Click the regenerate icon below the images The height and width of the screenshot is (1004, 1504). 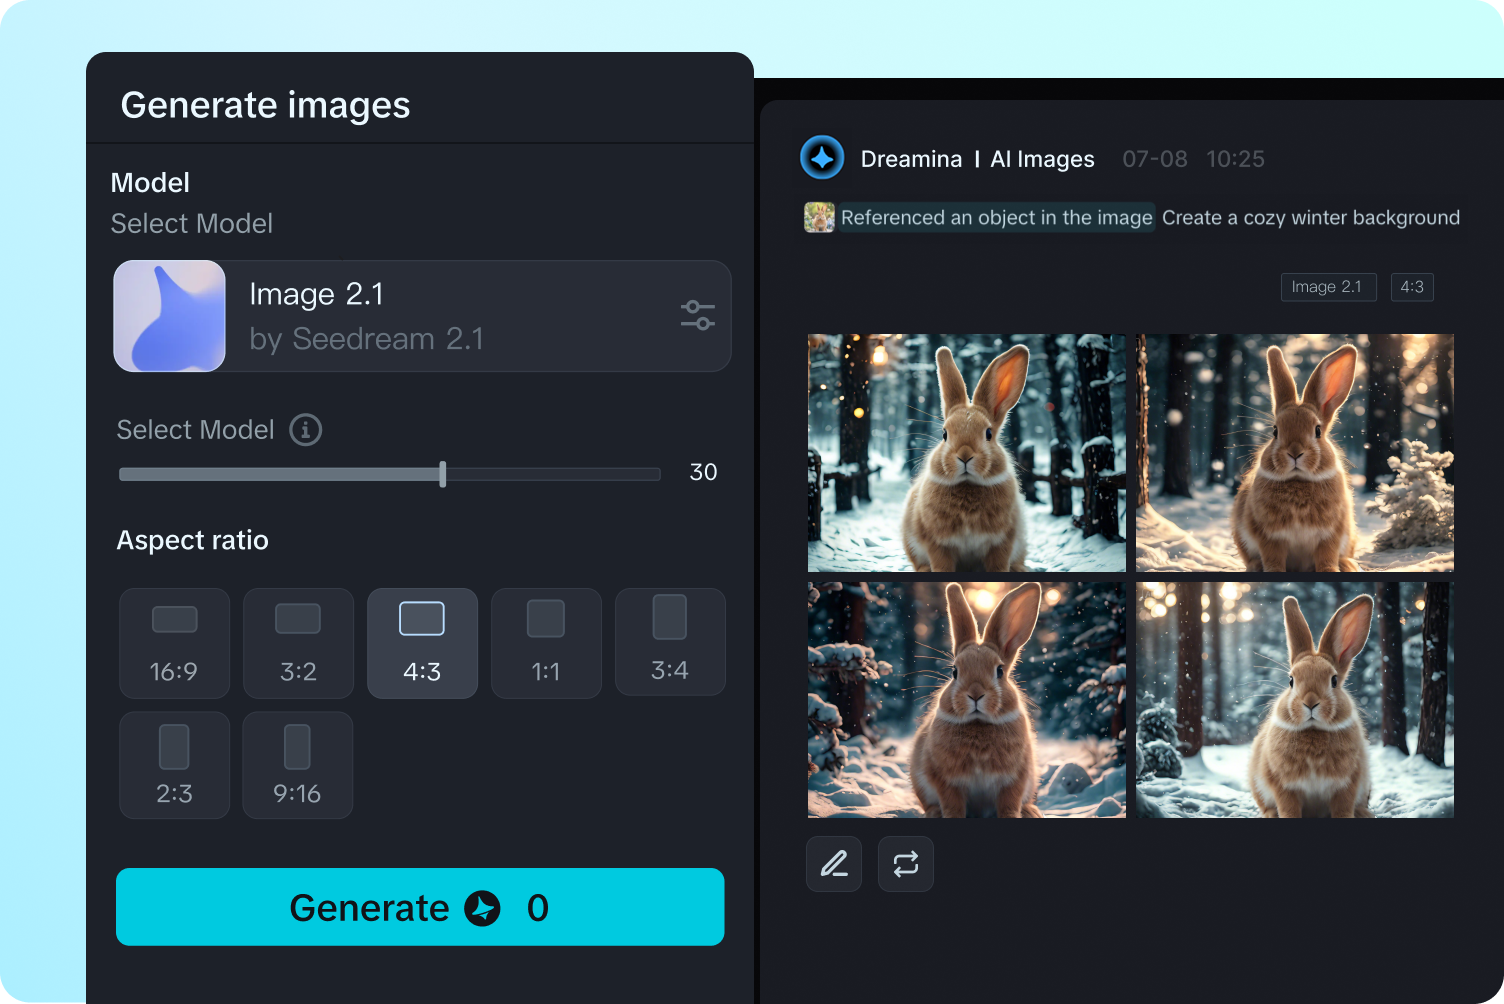905,863
